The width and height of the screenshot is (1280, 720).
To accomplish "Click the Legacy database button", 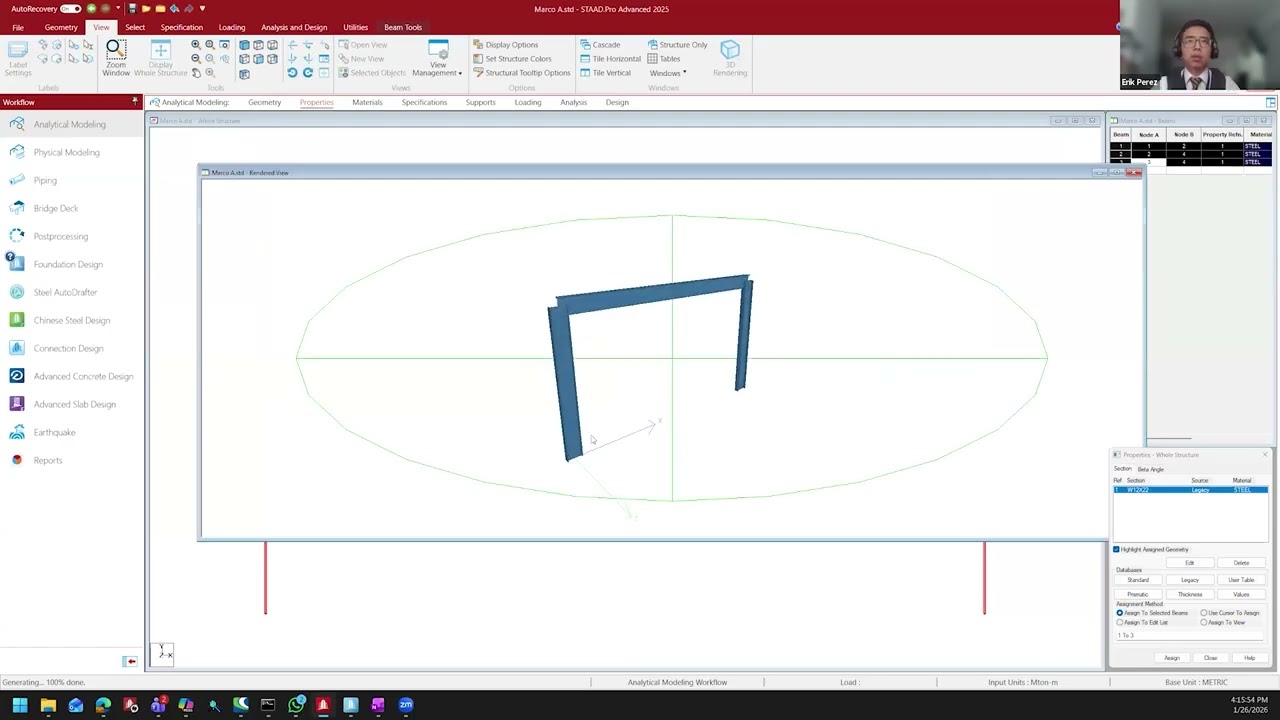I will [1190, 580].
